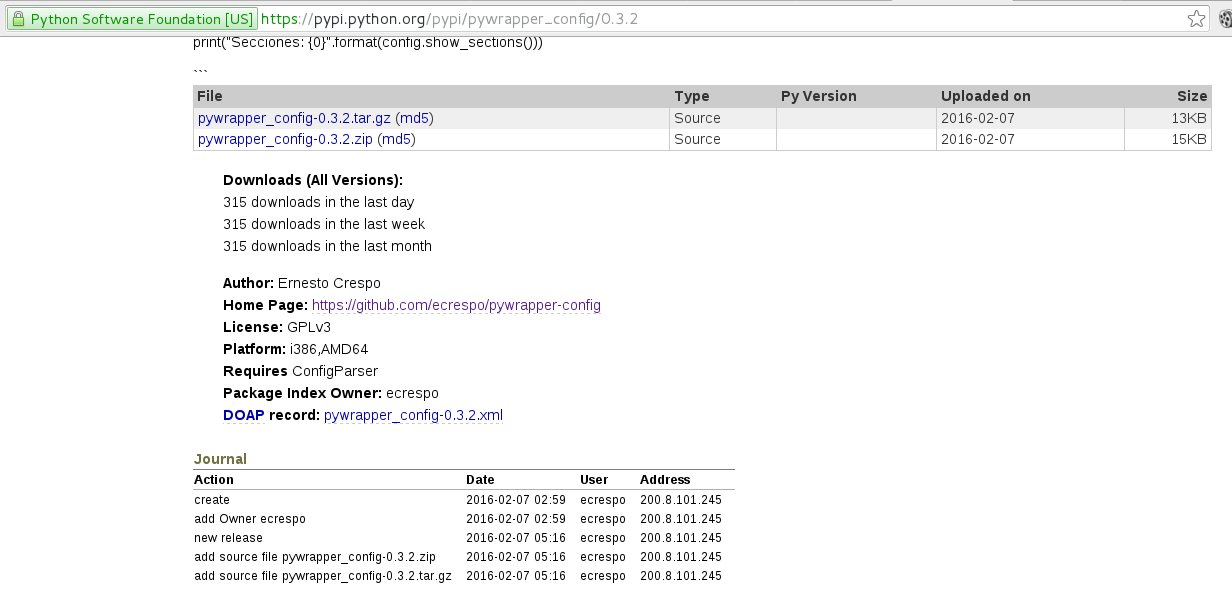Click the bookmark star in address bar
Screen dimensions: 1232x614
1196,19
